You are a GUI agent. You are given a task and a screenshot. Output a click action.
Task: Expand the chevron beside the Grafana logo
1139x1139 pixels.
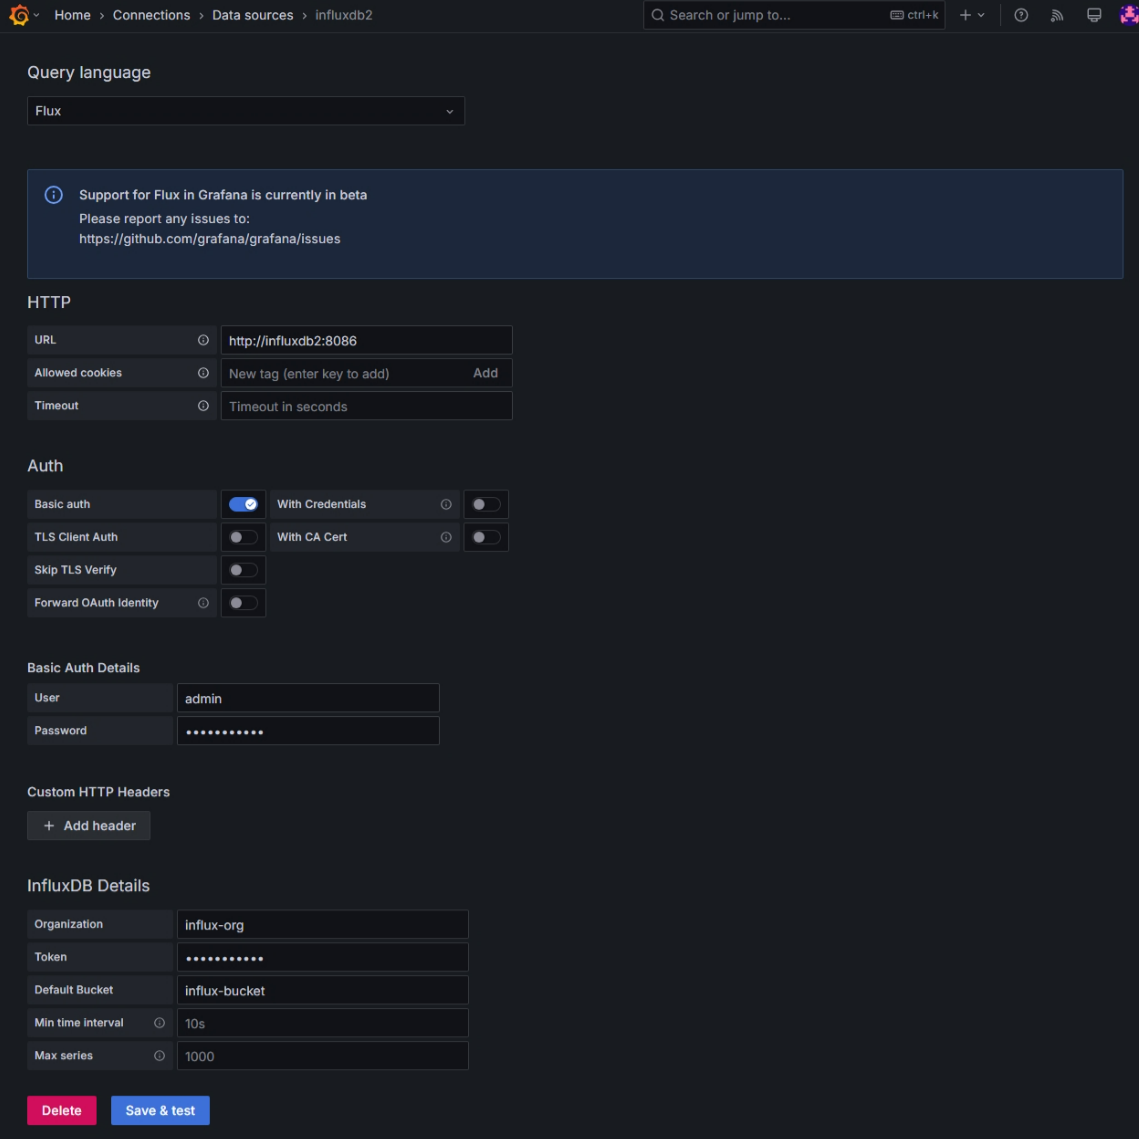click(x=36, y=15)
